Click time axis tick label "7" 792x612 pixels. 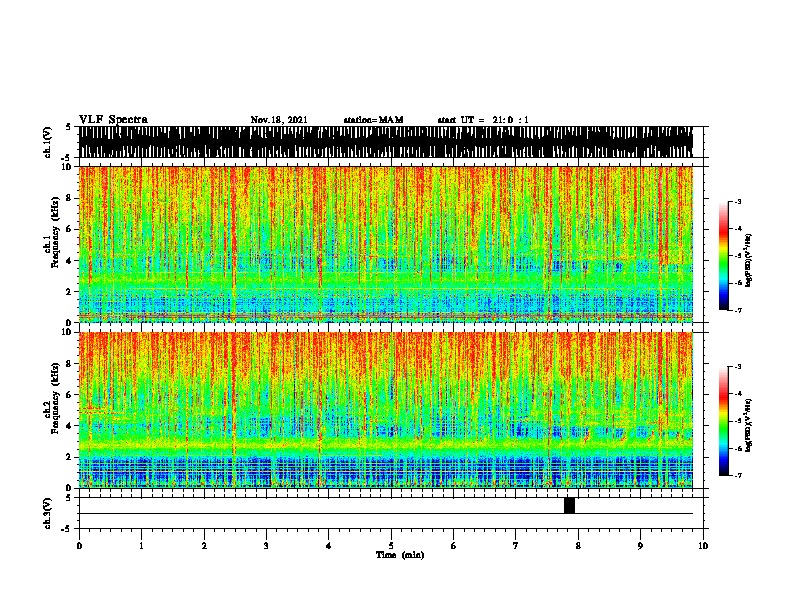click(516, 545)
